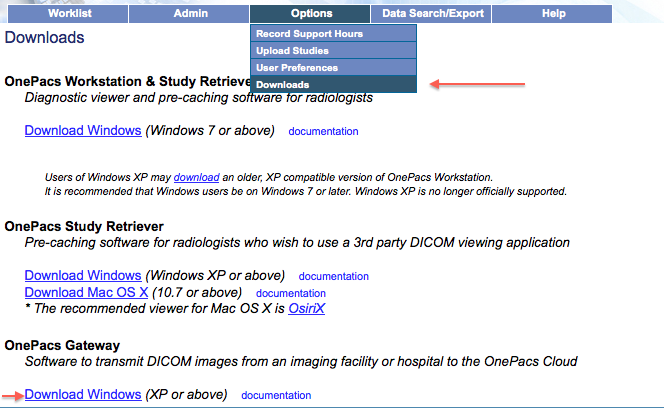The height and width of the screenshot is (408, 664).
Task: Select Upload Studies menu entry
Action: pyautogui.click(x=333, y=50)
